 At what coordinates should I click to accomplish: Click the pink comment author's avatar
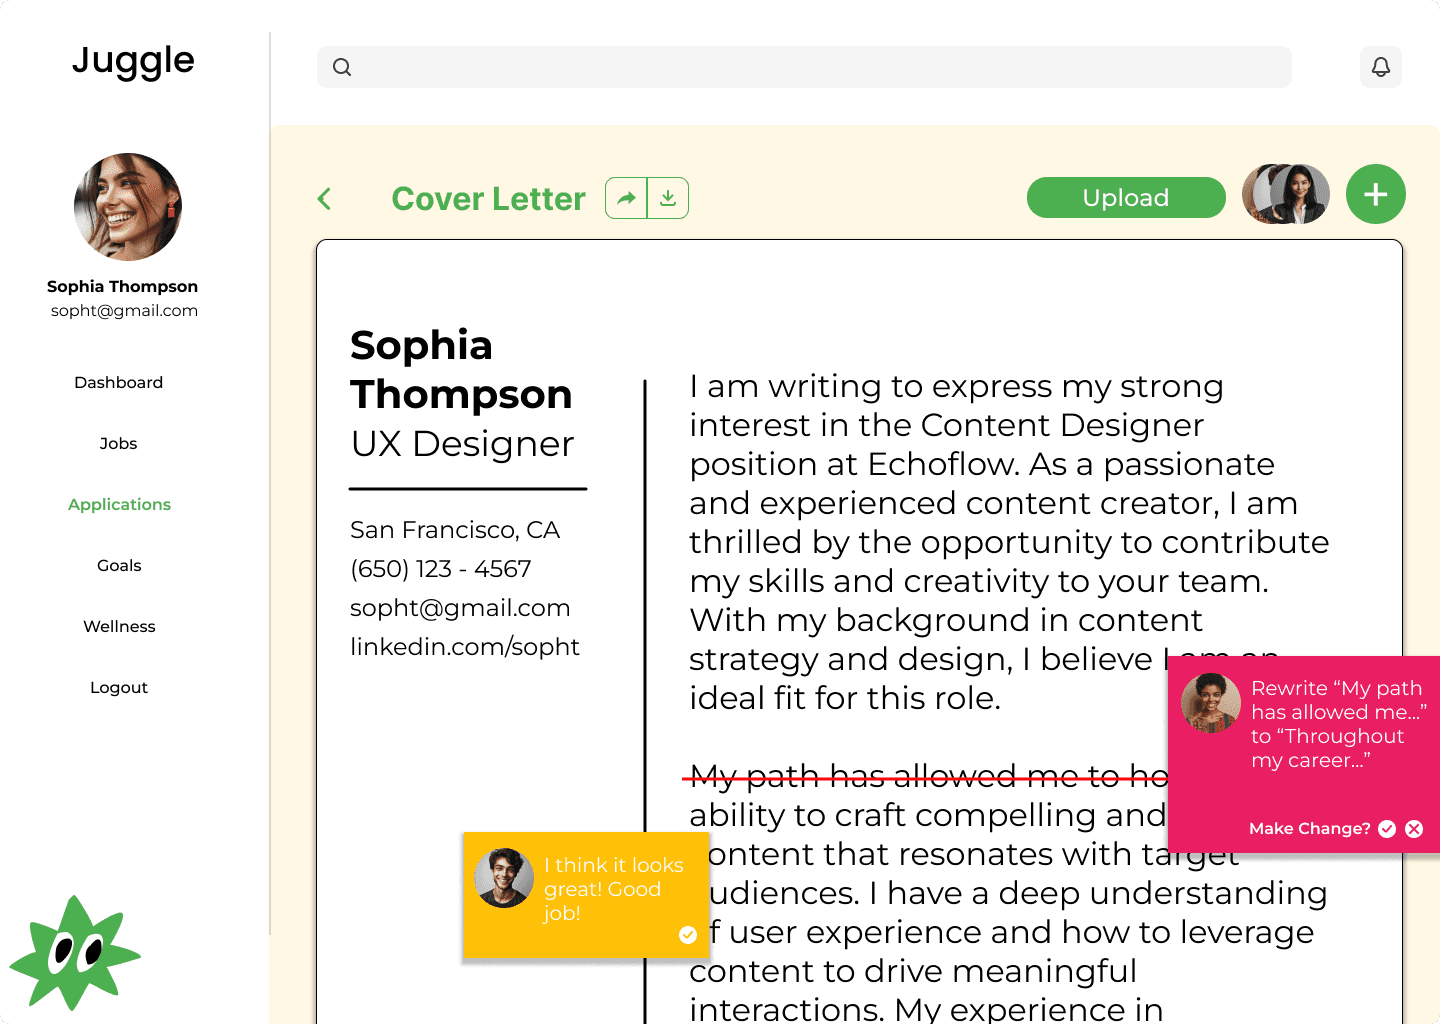(x=1211, y=703)
